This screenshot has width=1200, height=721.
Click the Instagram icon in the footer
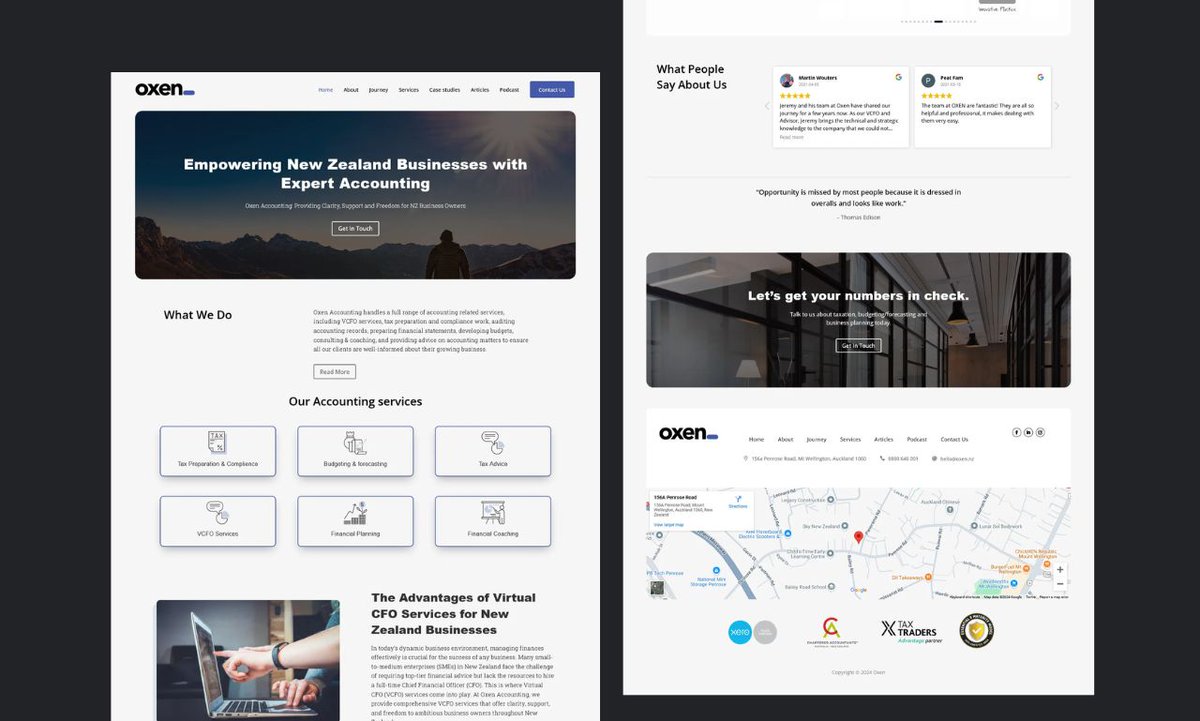tap(1040, 431)
